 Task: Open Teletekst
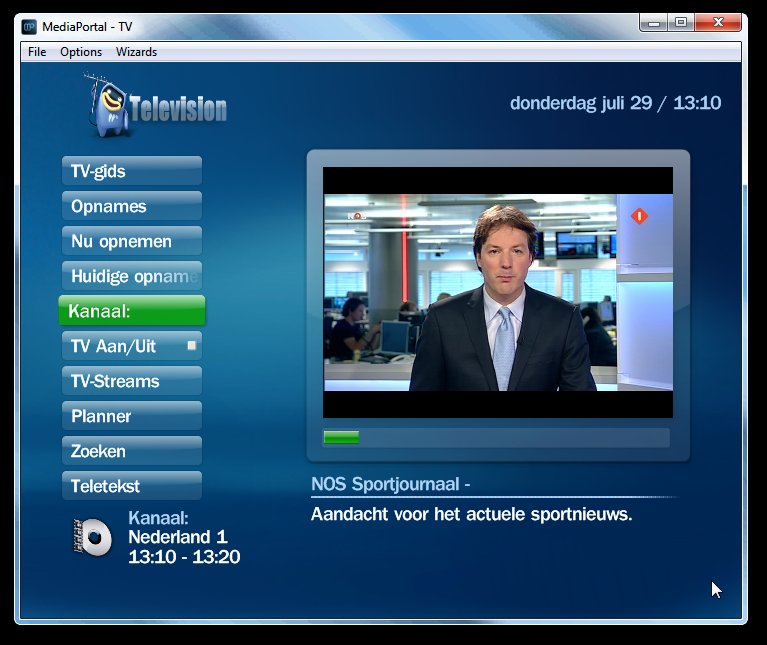coord(132,486)
